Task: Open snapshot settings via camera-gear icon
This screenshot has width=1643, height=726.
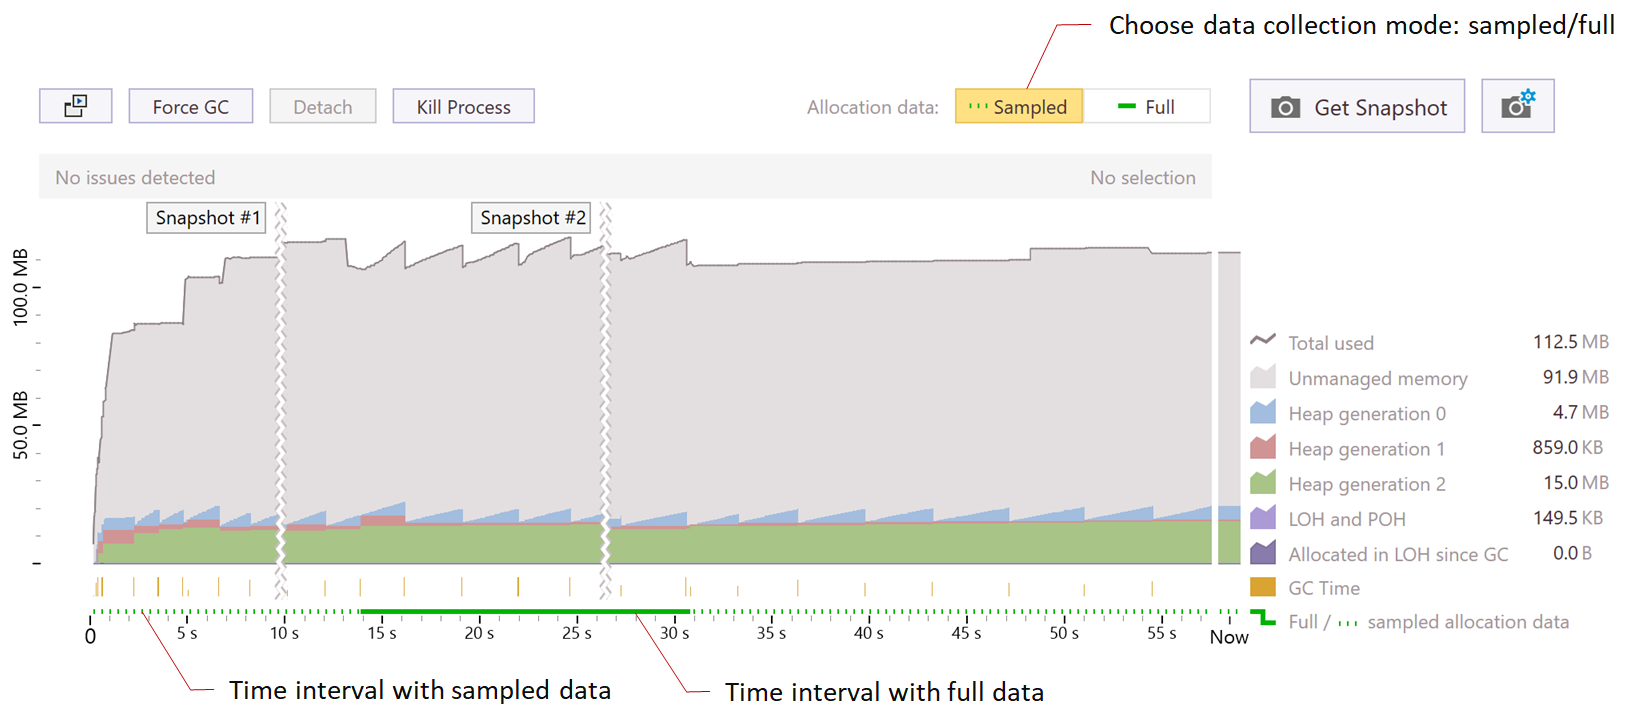Action: 1517,105
